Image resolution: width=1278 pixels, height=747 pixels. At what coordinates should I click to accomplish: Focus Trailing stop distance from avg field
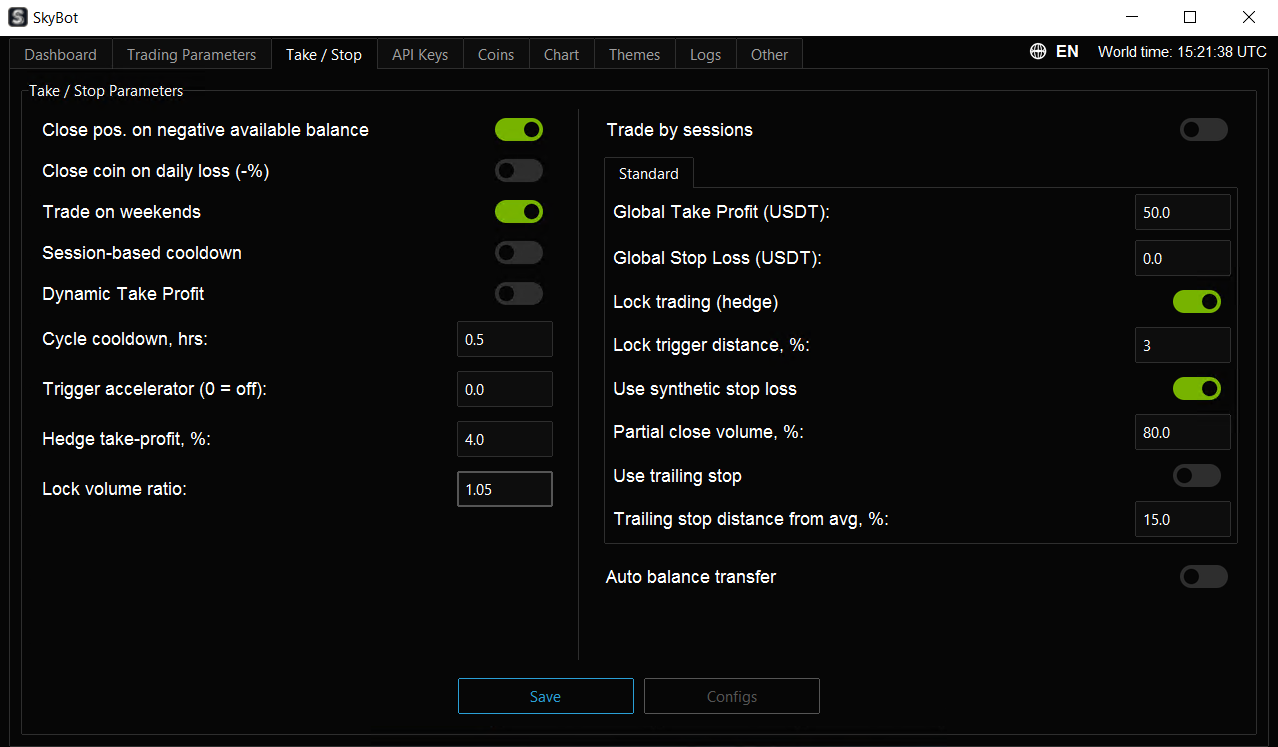[1183, 519]
